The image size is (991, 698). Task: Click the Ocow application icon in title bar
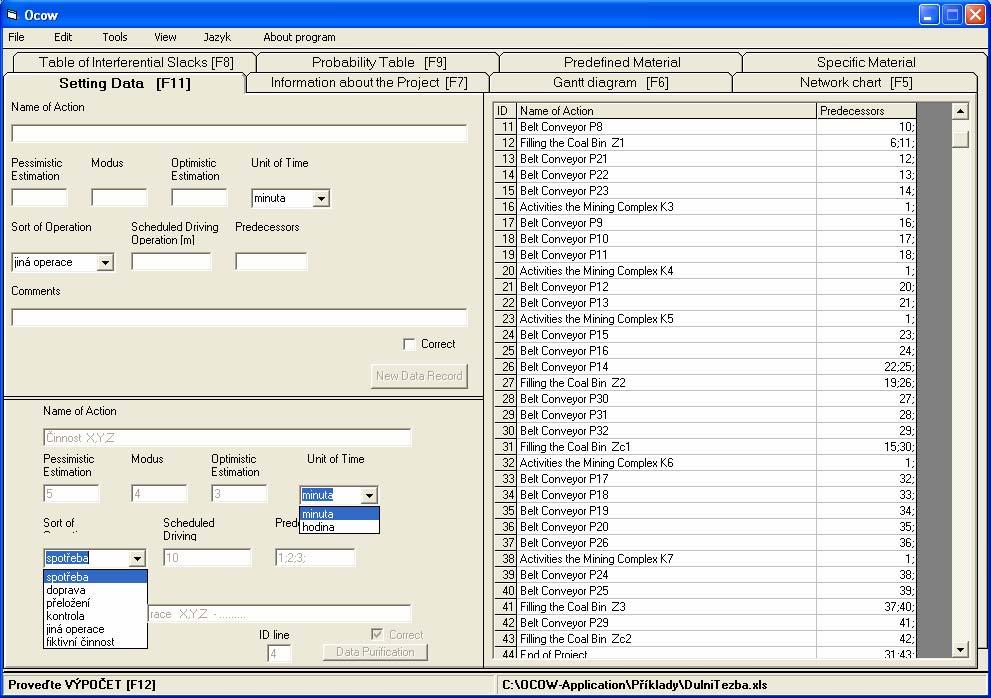point(11,15)
